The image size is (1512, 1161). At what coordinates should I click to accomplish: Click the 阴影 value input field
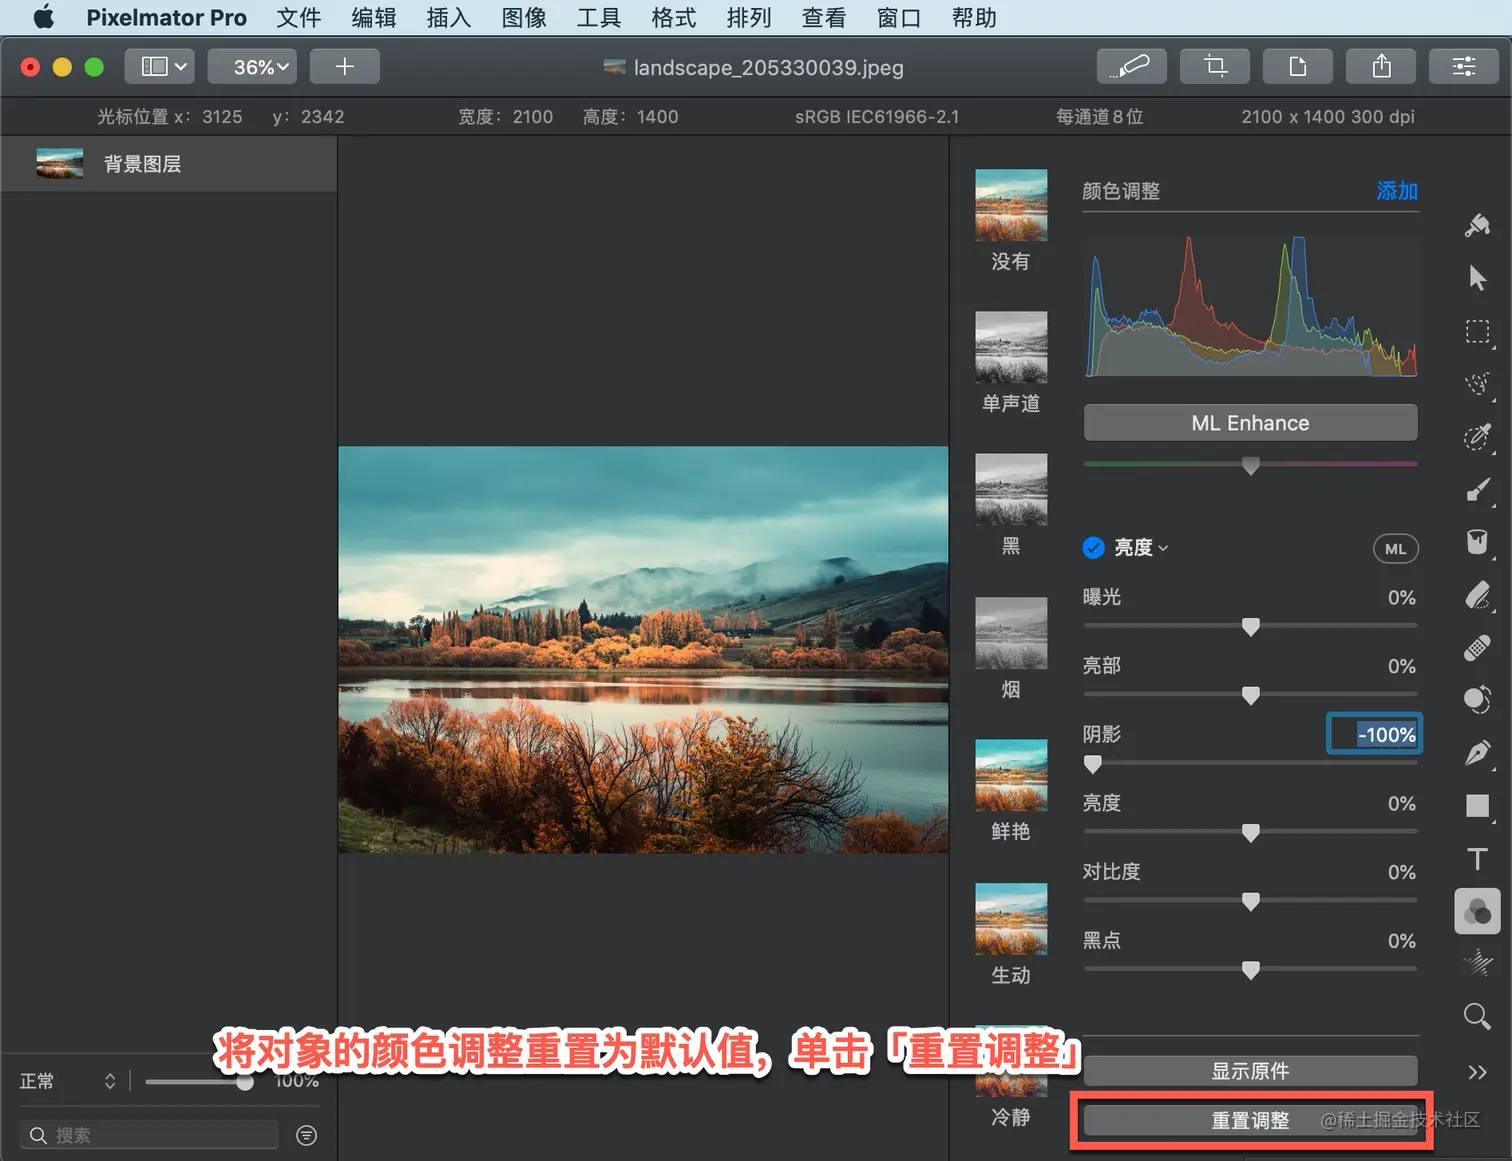click(1374, 734)
